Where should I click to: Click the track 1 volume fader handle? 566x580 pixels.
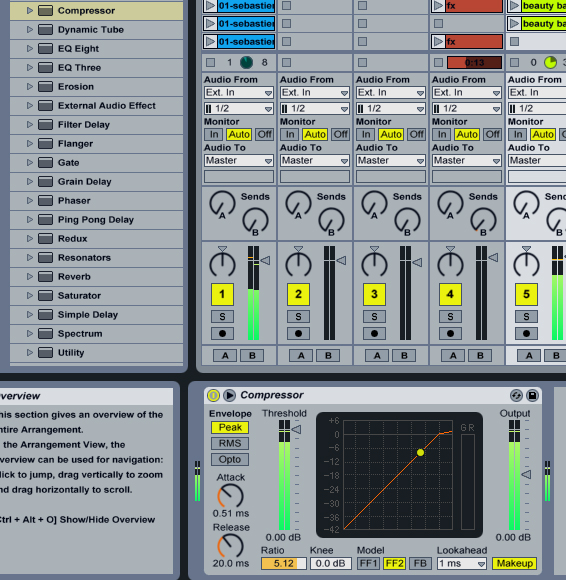click(265, 260)
